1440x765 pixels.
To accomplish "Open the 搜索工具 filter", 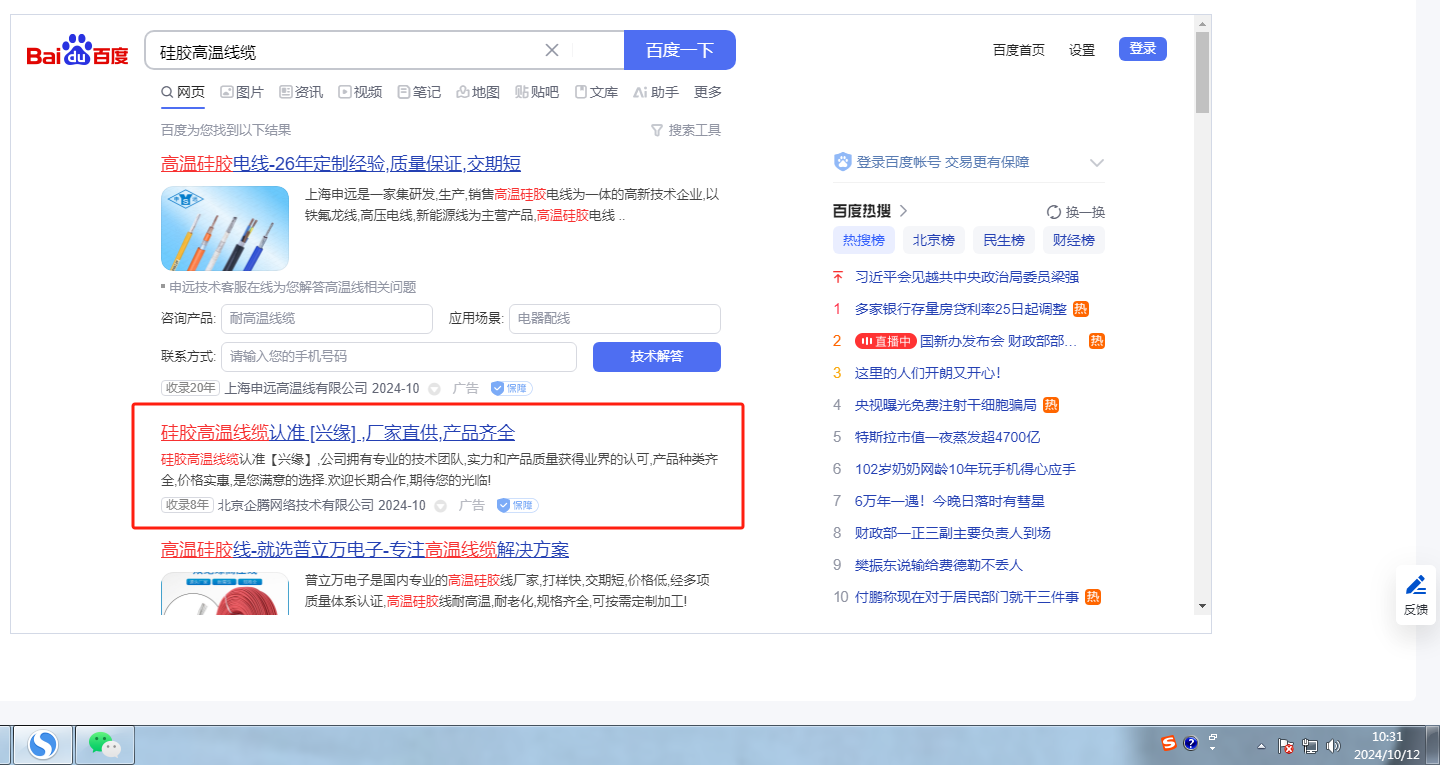I will tap(686, 130).
